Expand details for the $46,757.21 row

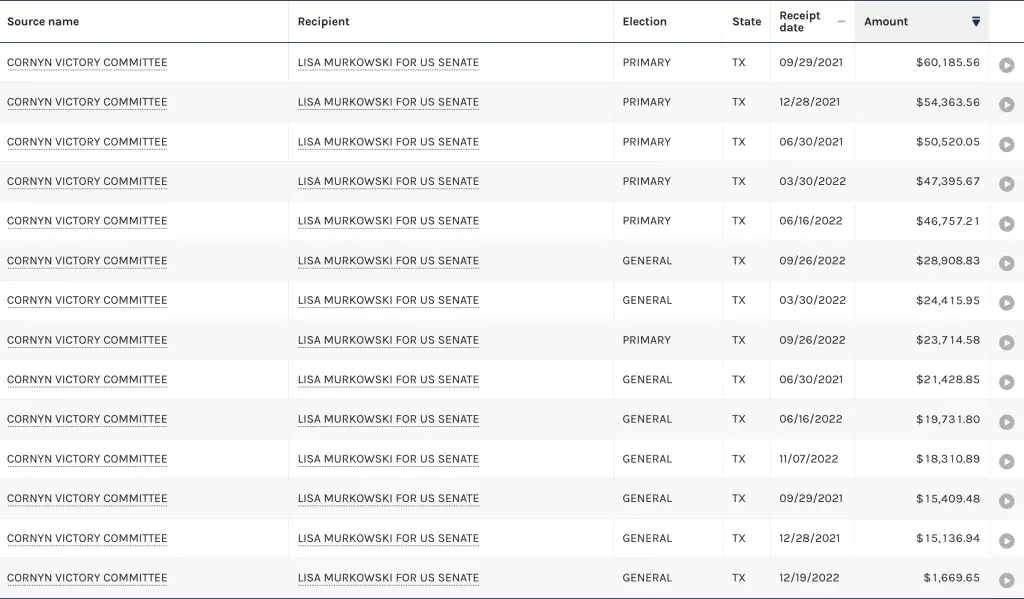tap(1006, 223)
